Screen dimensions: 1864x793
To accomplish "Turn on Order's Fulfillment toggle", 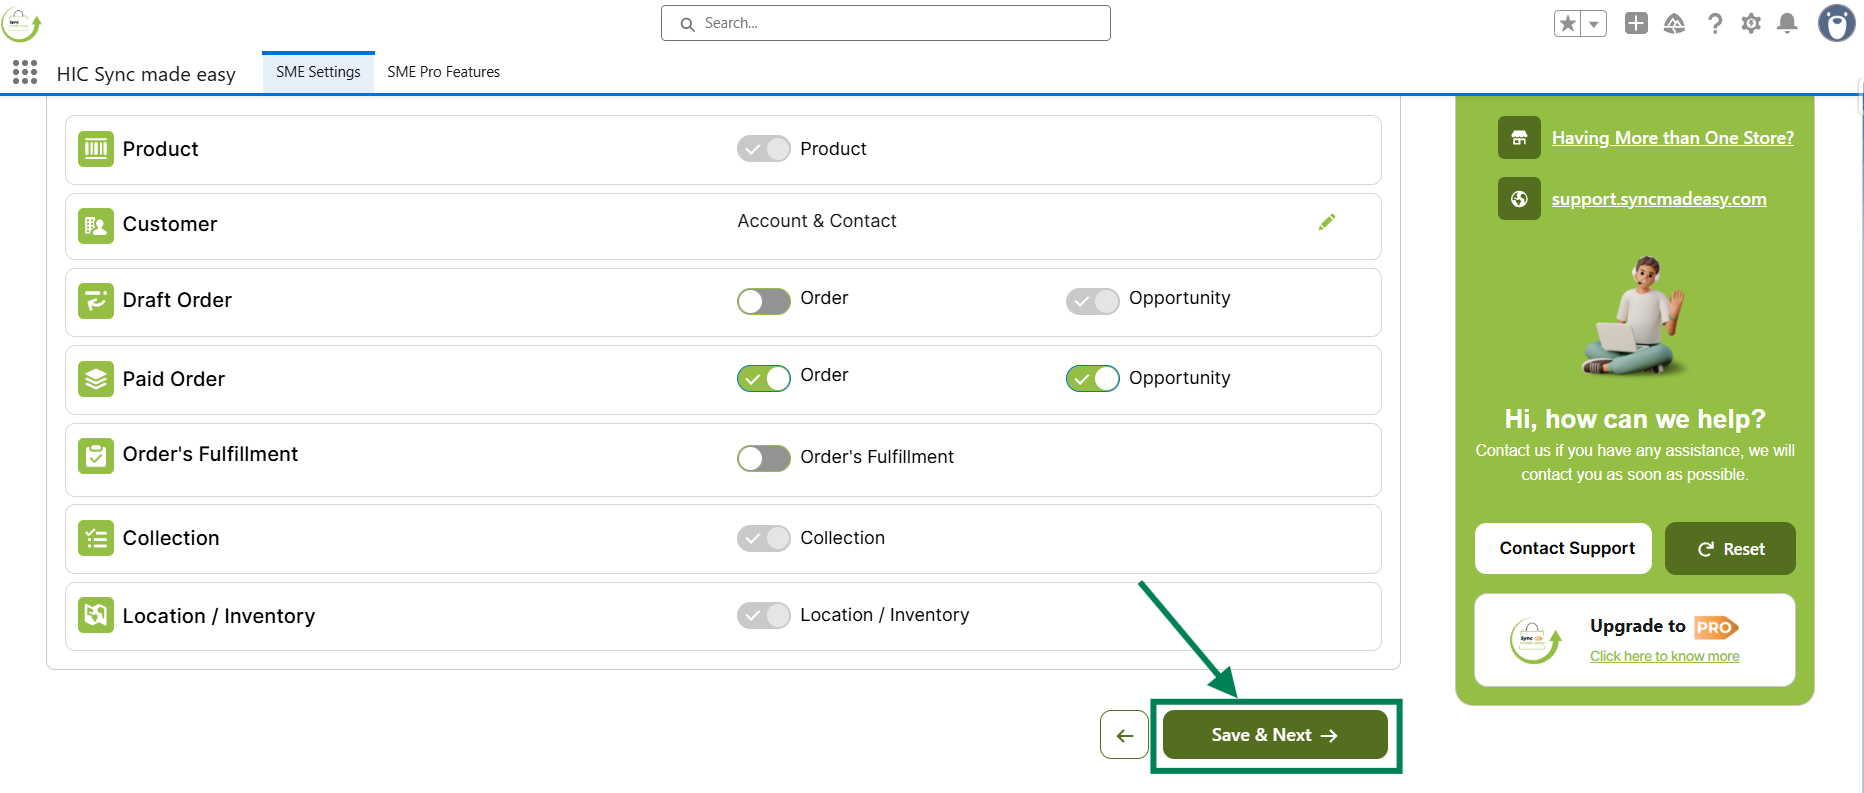I will tap(764, 458).
